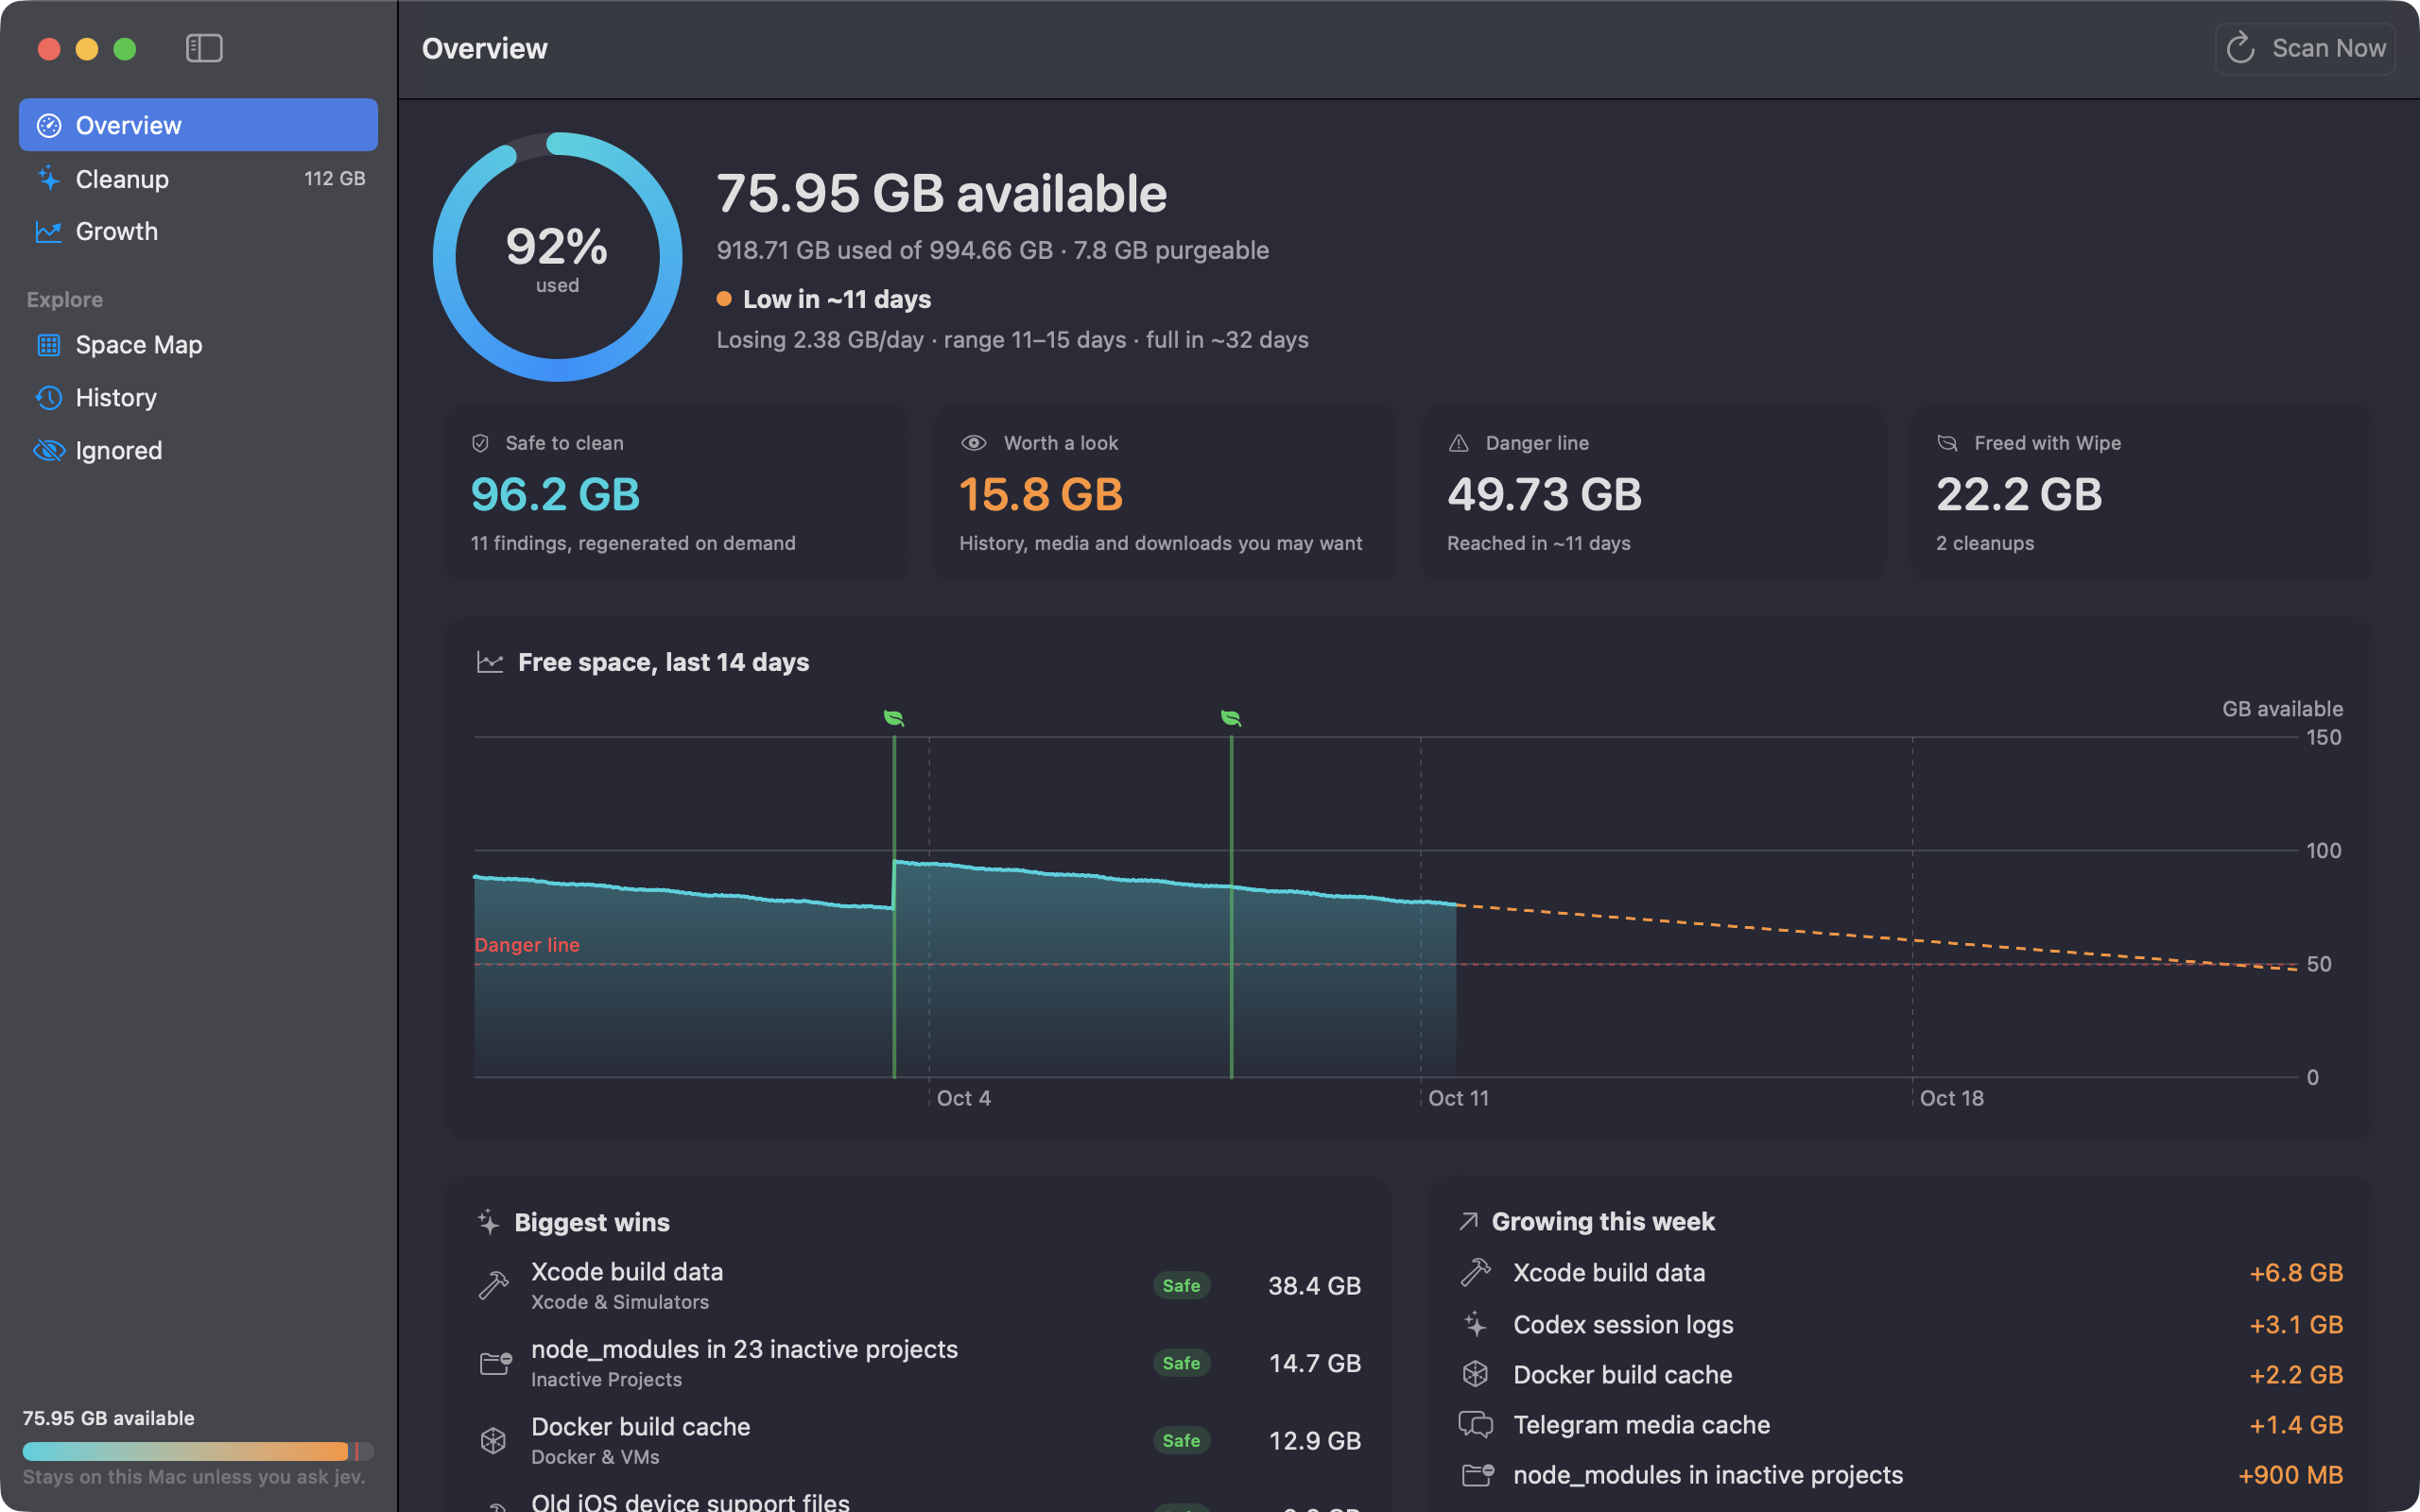Toggle the sidebar panel icon
Screen dimensions: 2420x1512
pos(204,48)
